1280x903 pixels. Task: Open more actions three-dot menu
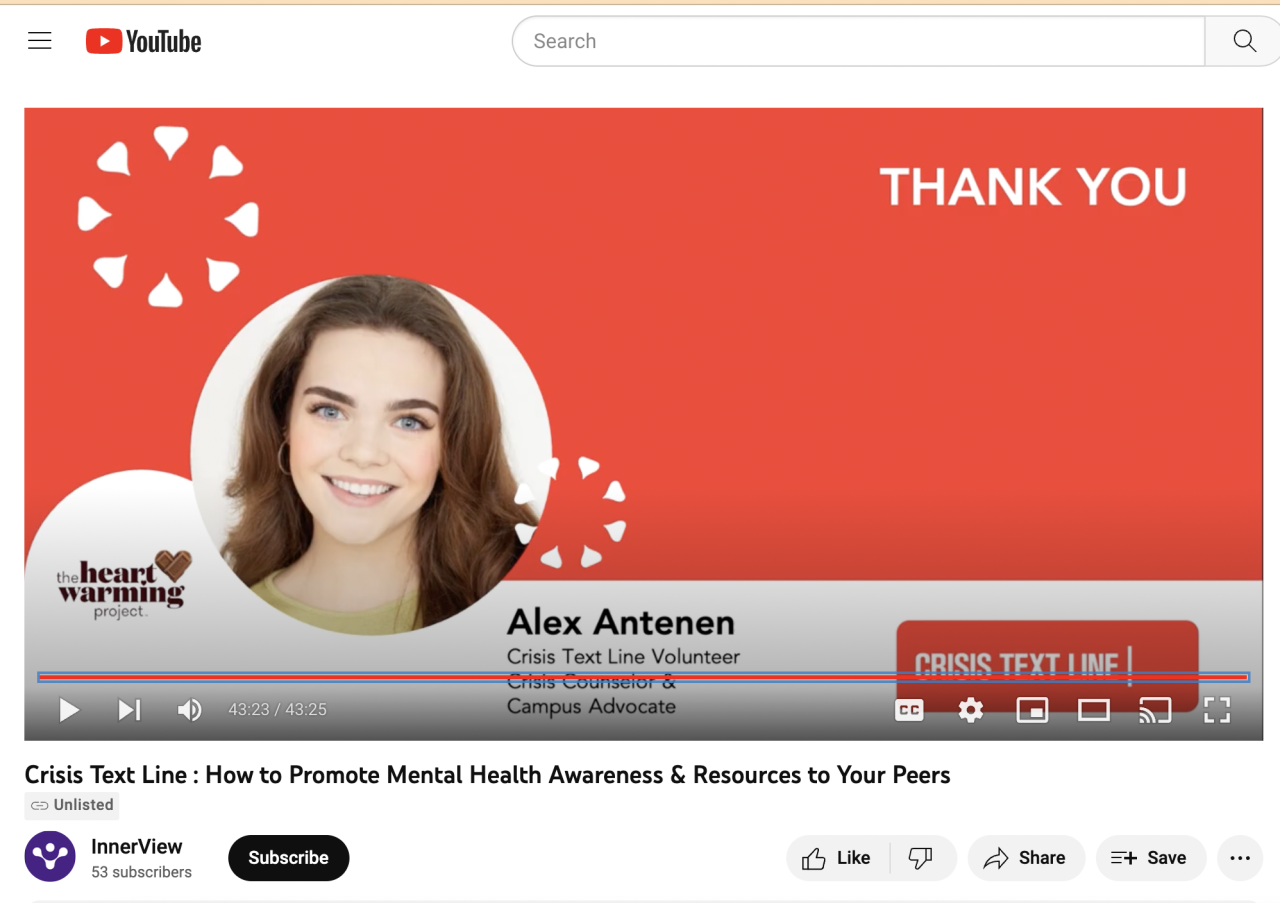(1240, 858)
